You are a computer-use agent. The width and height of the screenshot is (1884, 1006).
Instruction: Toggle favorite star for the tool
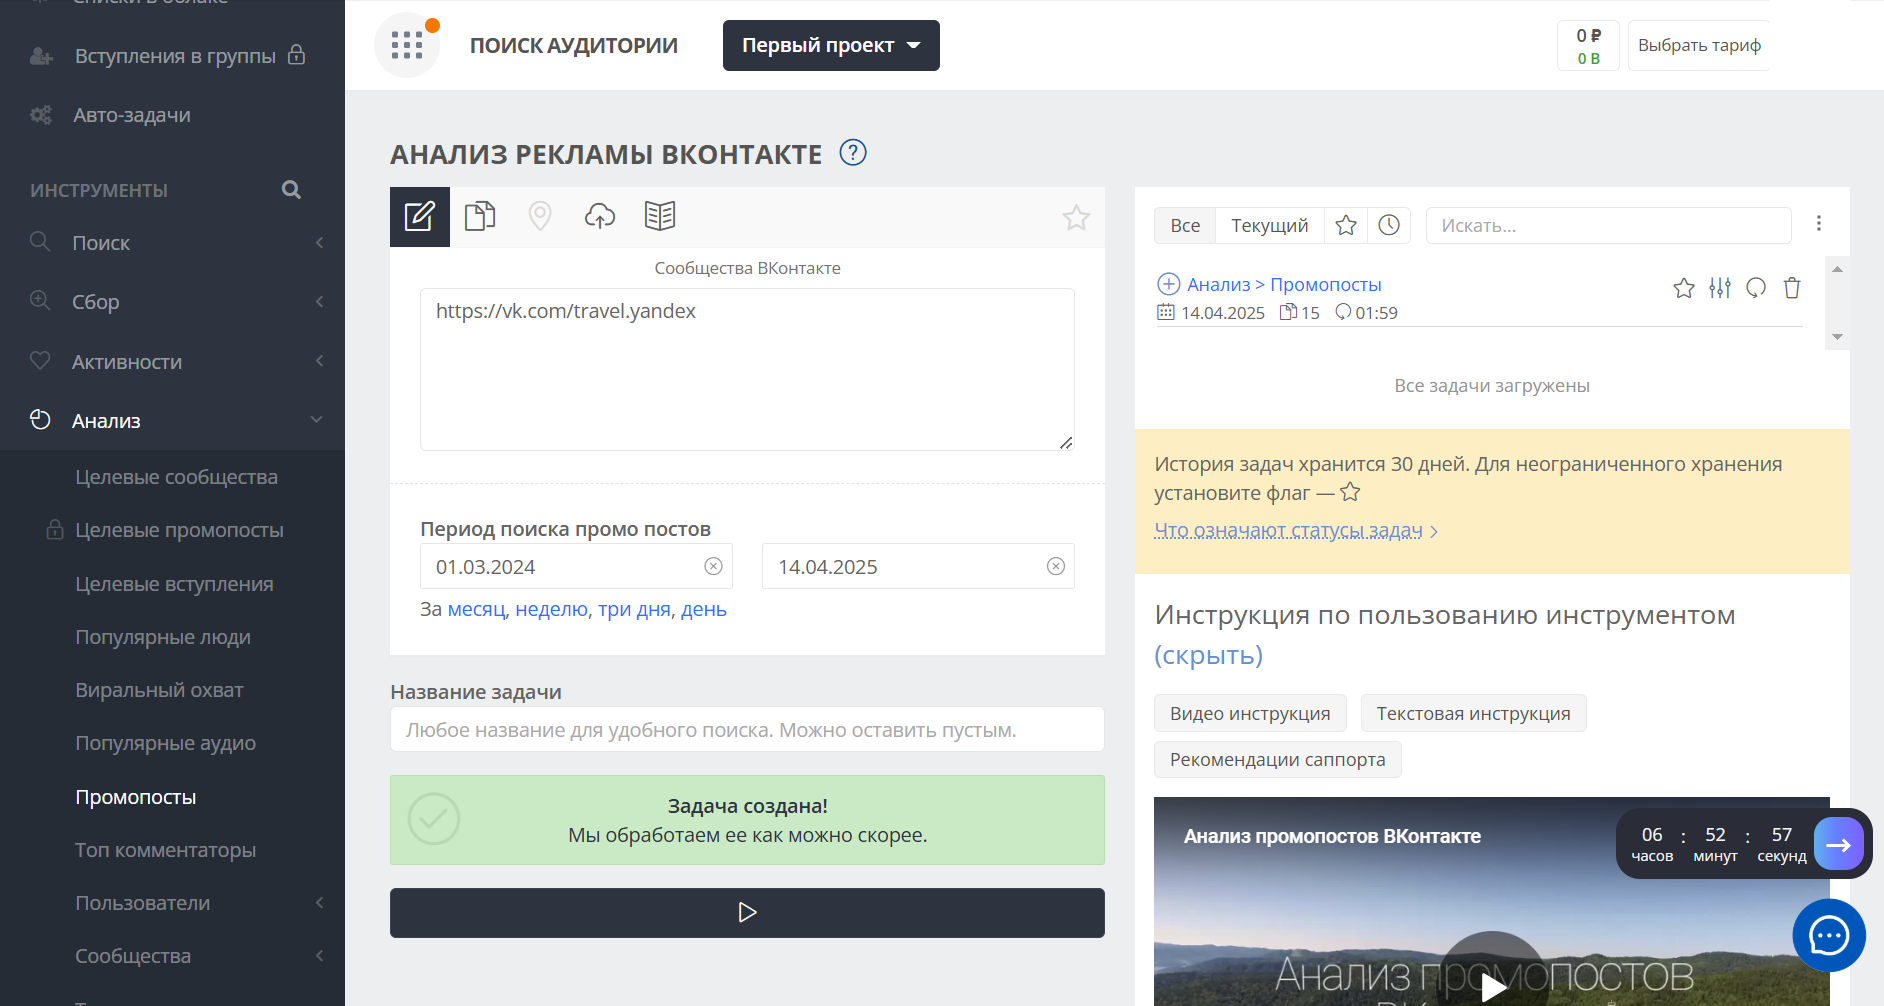(1076, 218)
